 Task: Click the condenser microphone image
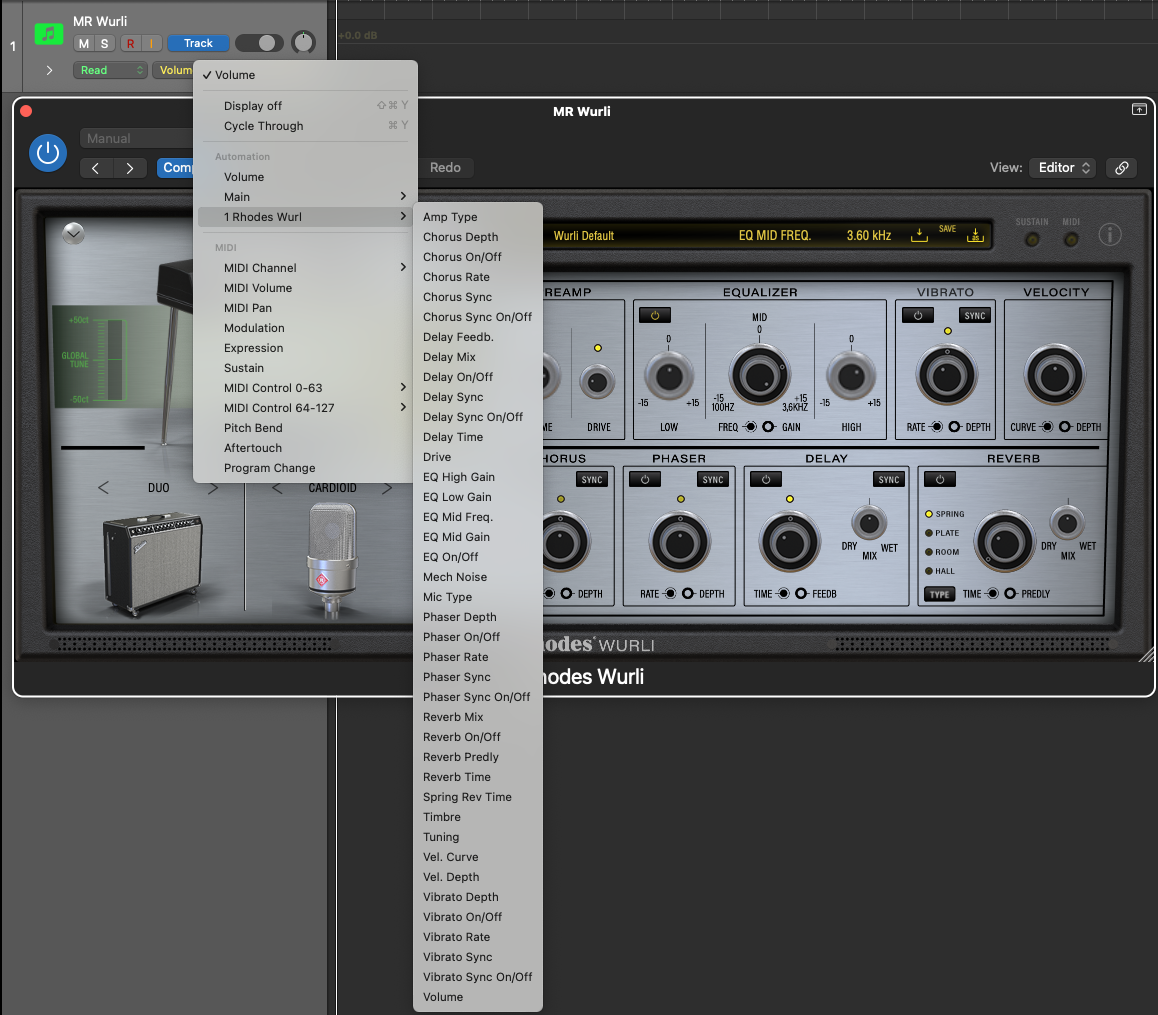click(x=332, y=560)
